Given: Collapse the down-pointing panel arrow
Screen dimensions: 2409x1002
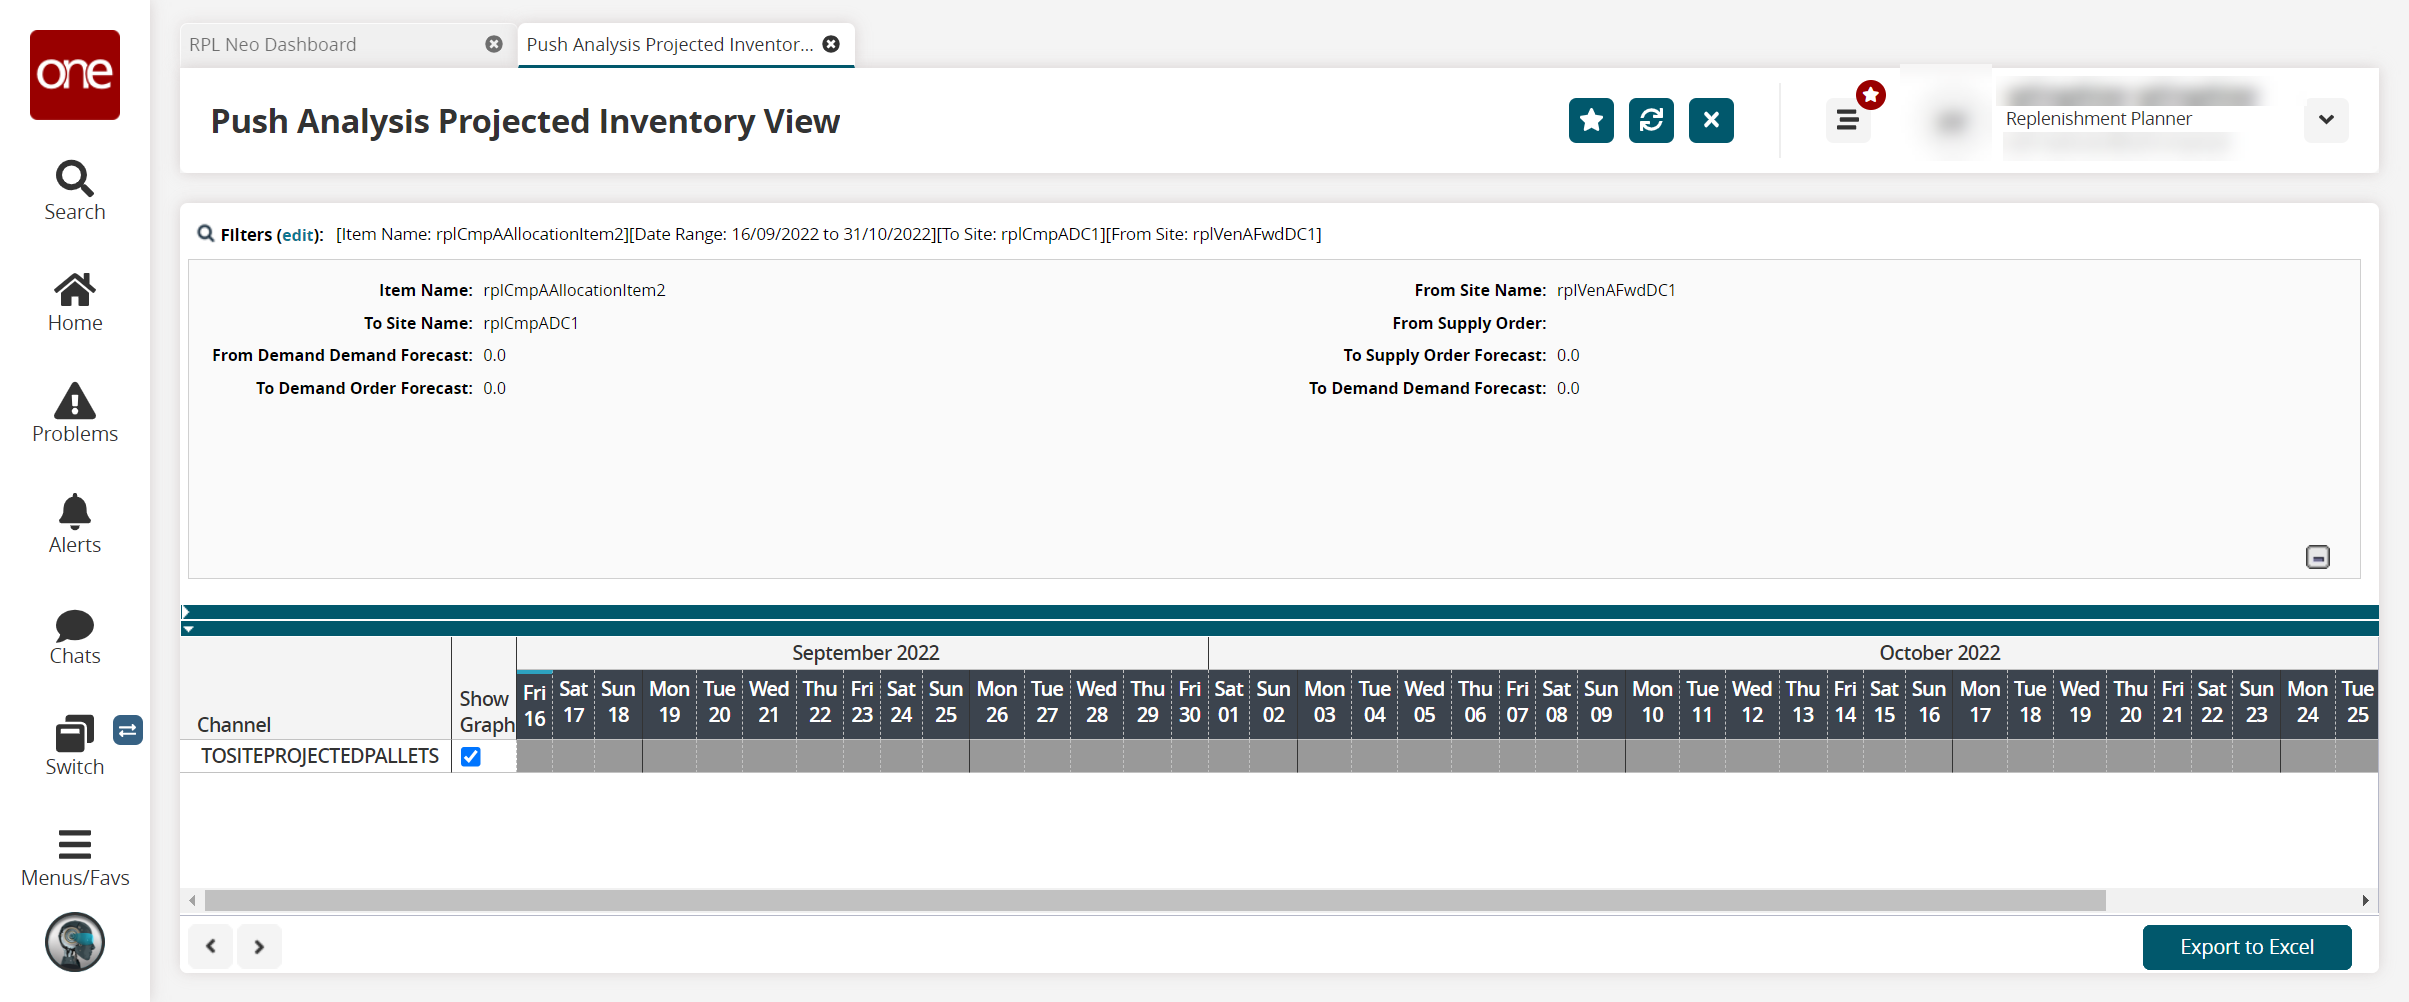Looking at the screenshot, I should pos(188,629).
